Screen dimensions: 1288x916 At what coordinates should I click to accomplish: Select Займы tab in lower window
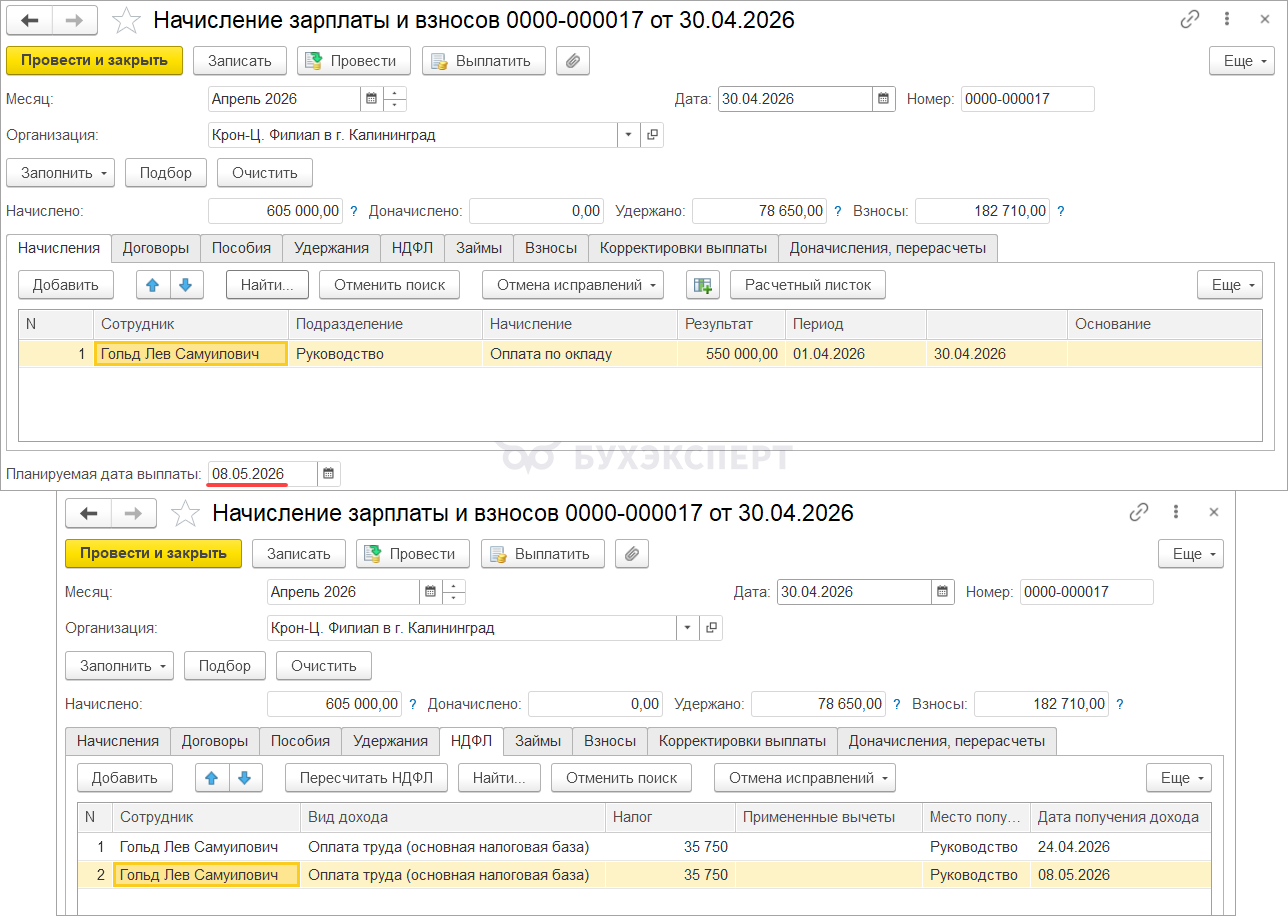(538, 741)
